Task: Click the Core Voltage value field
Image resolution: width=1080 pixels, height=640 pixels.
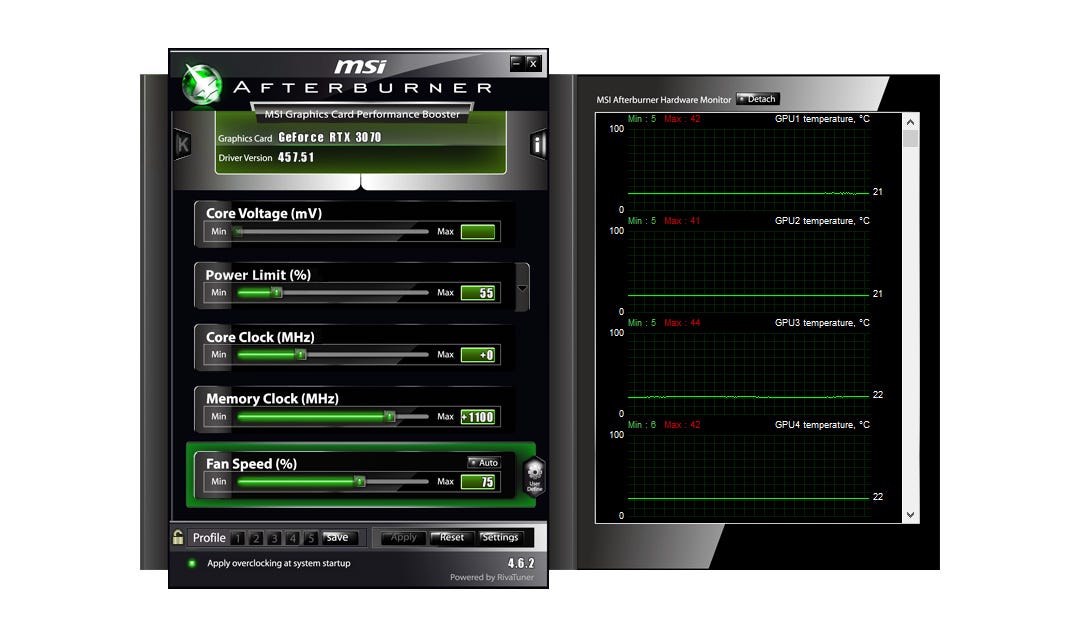Action: point(478,231)
